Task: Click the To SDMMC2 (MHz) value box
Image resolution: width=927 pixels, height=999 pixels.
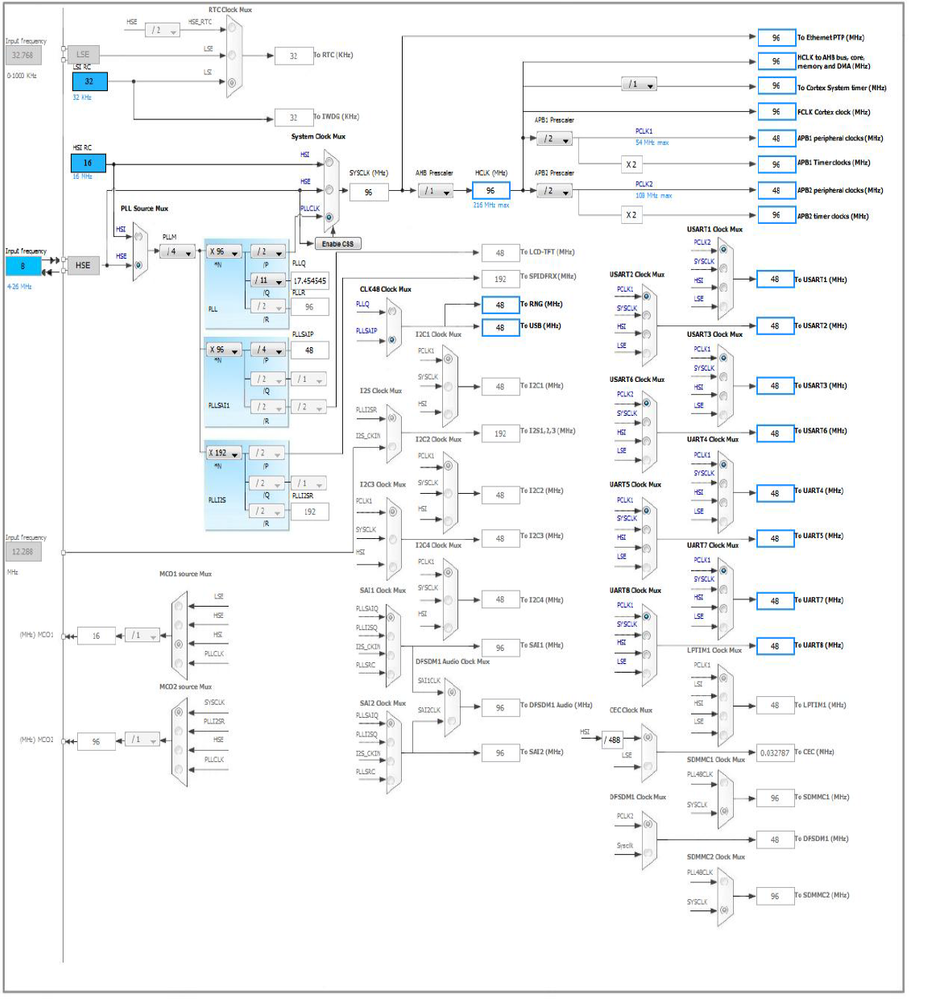Action: (775, 896)
